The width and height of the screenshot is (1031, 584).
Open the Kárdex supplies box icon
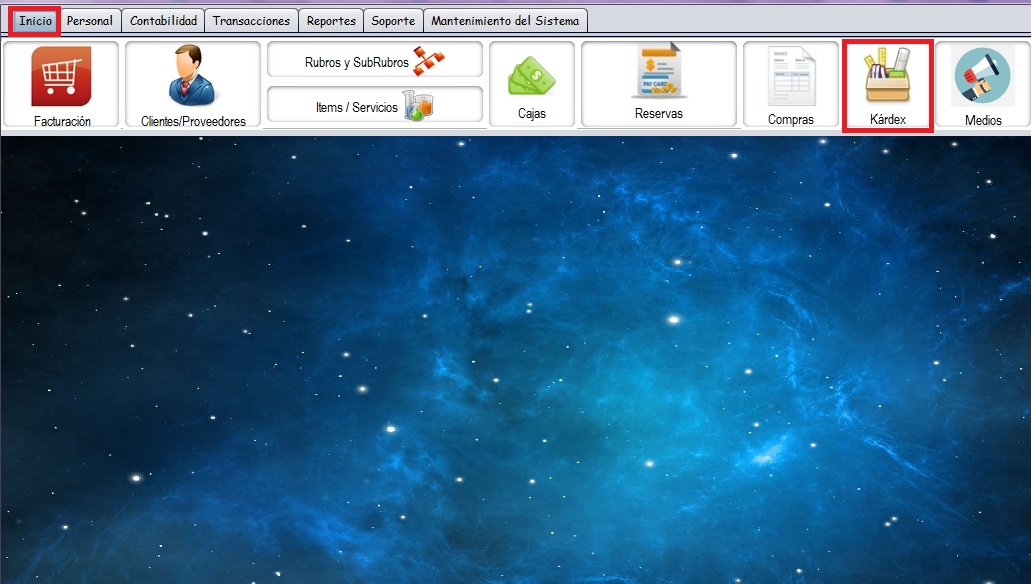887,76
